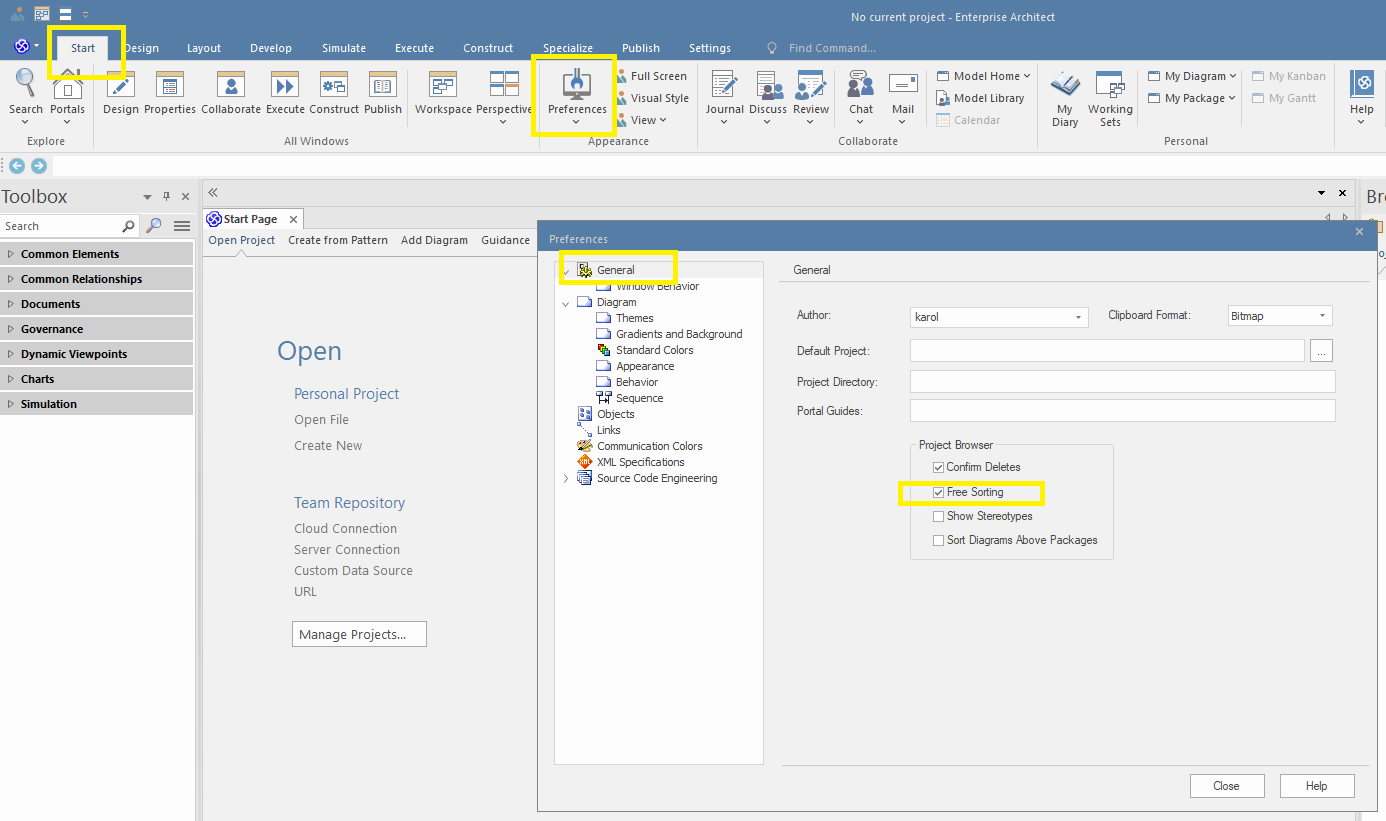Expand the Dynamic Viewpoints toolbox section
Screen dimensions: 1386x821
point(97,354)
